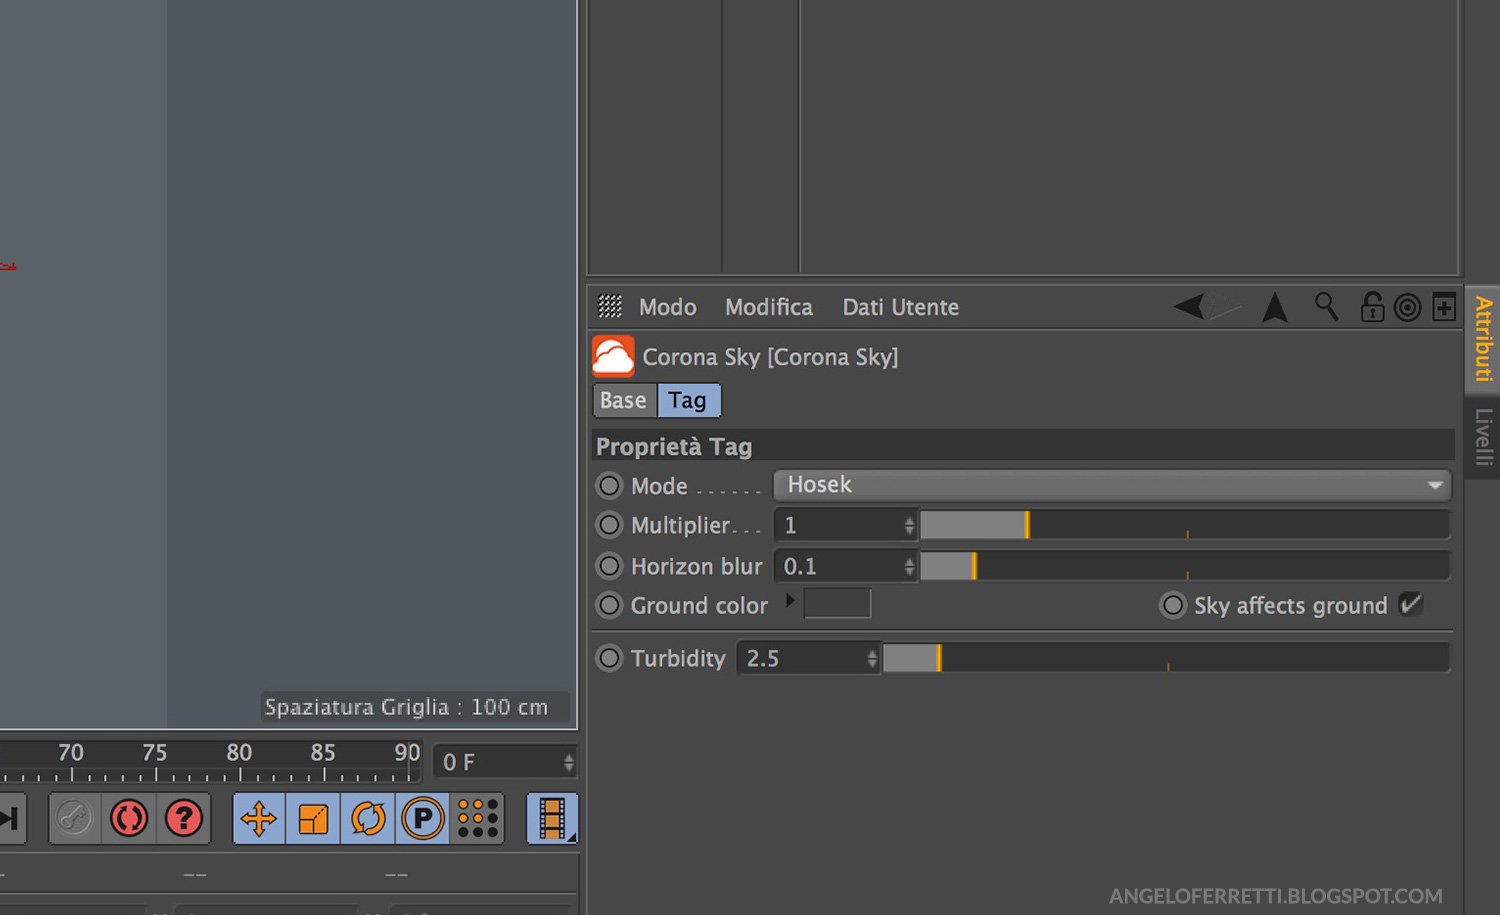Toggle rotation keyframe icon
Screen dimensions: 1500x915
tap(368, 818)
